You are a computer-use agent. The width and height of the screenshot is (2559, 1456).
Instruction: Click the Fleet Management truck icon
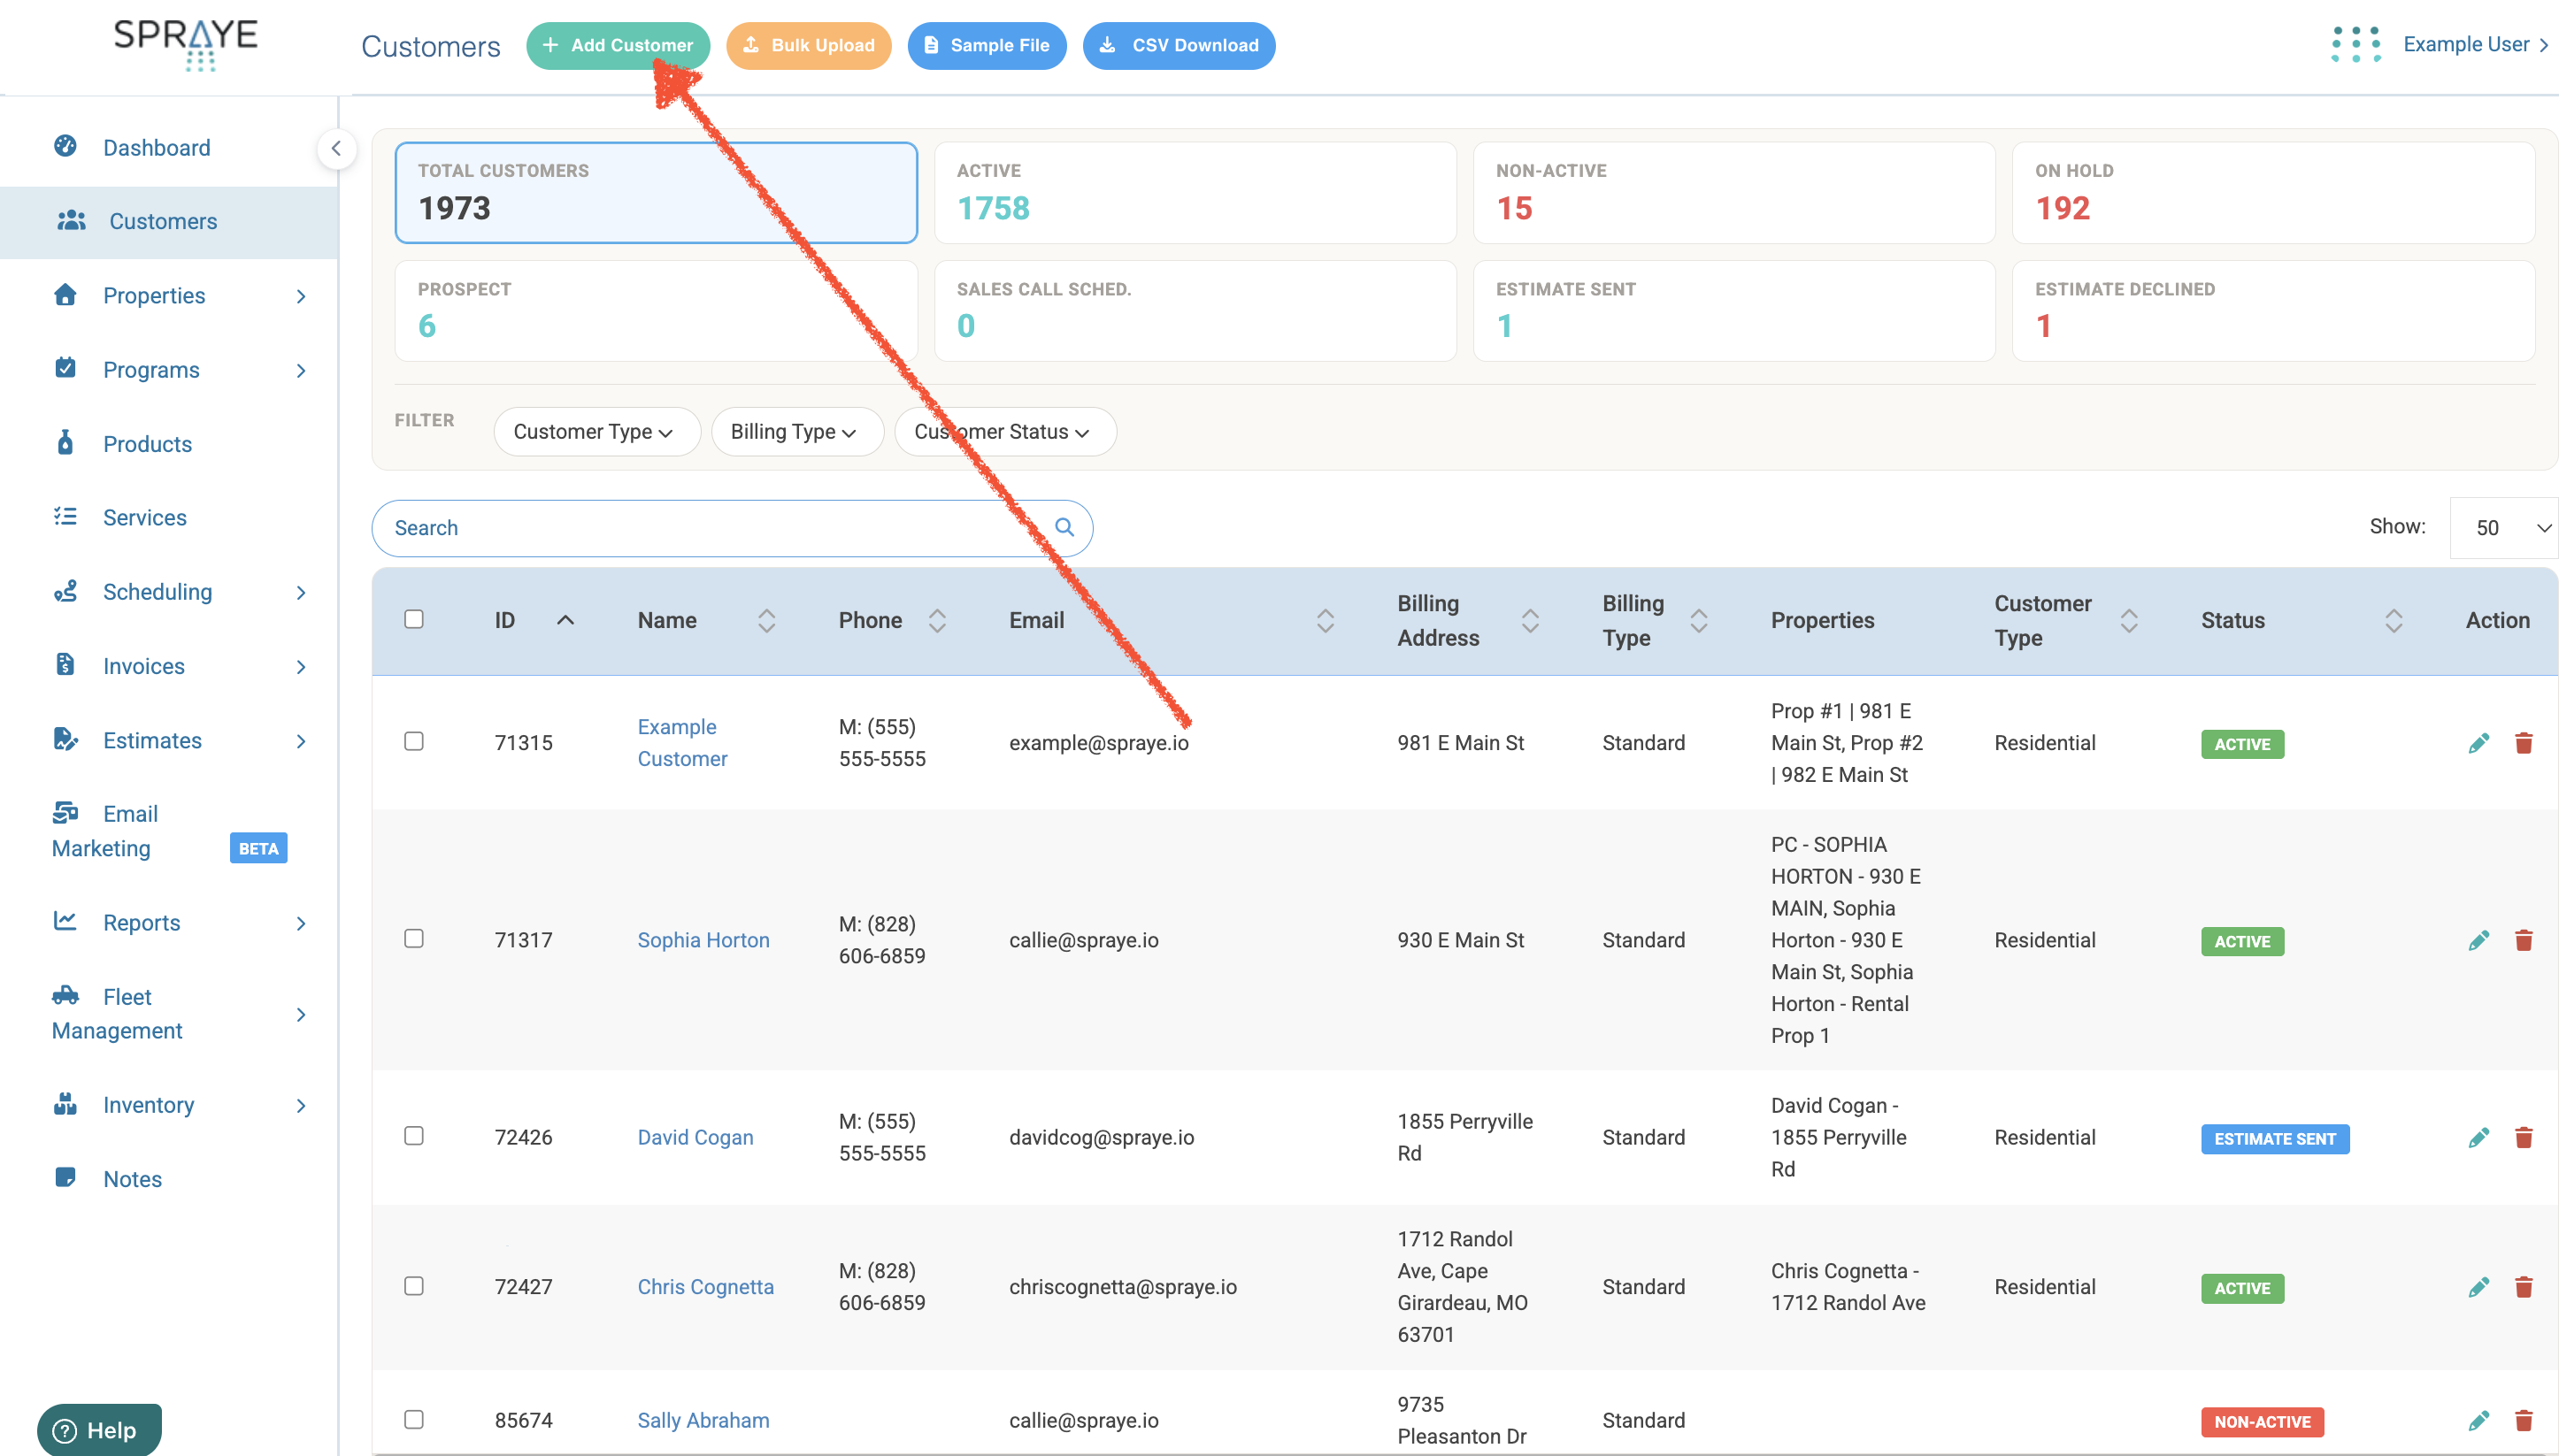(x=65, y=995)
